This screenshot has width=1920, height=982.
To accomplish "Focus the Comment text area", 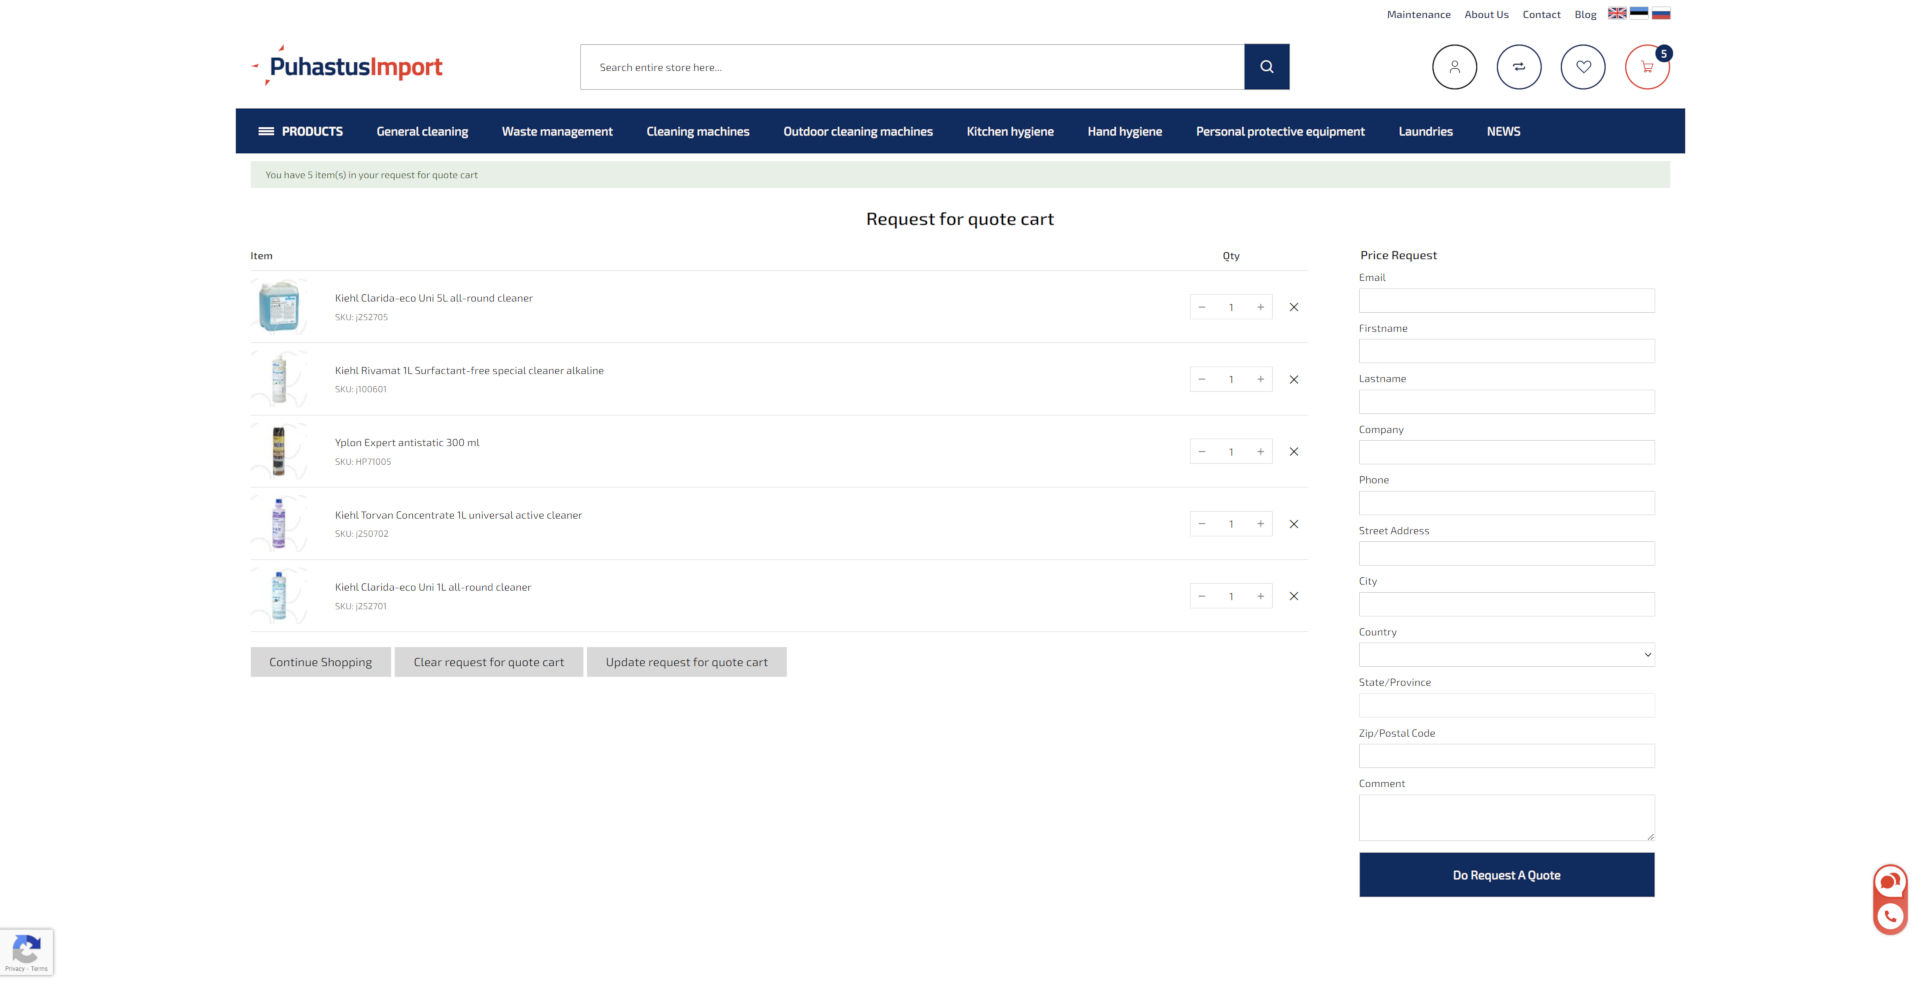I will 1506,818.
